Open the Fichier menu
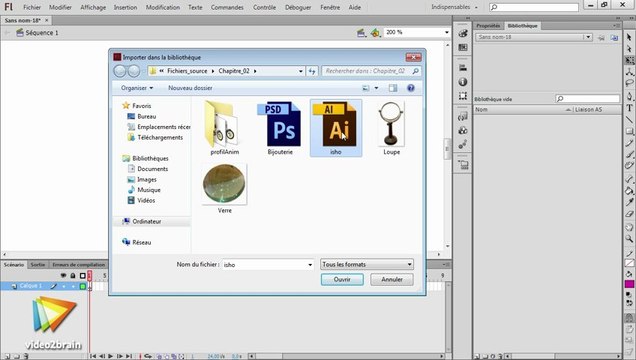Image resolution: width=636 pixels, height=360 pixels. click(32, 7)
